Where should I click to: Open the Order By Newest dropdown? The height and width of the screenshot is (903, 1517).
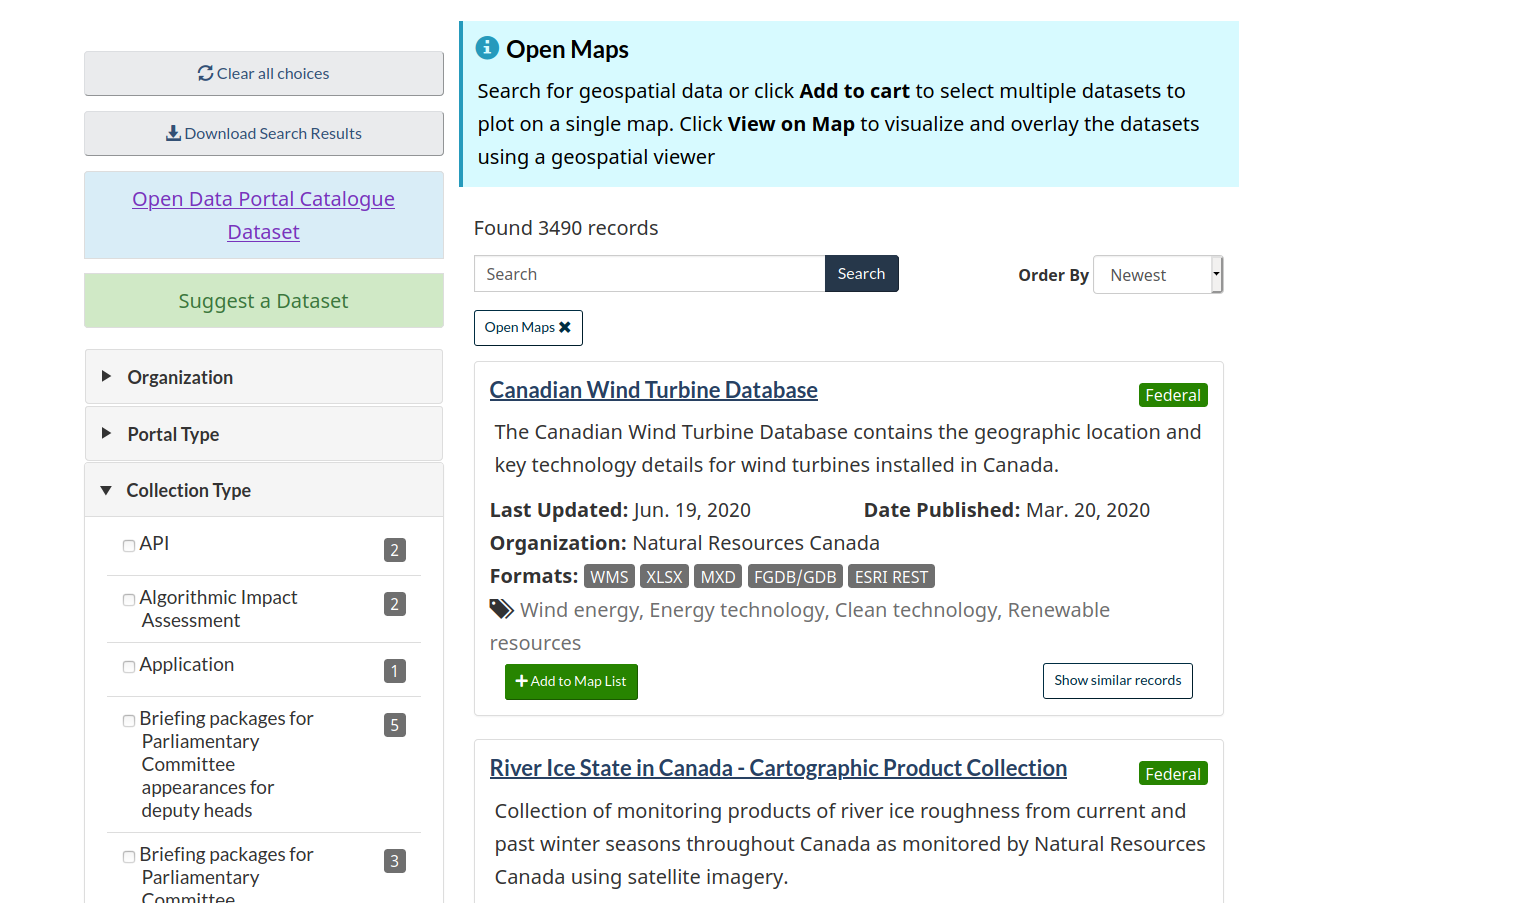point(1157,275)
